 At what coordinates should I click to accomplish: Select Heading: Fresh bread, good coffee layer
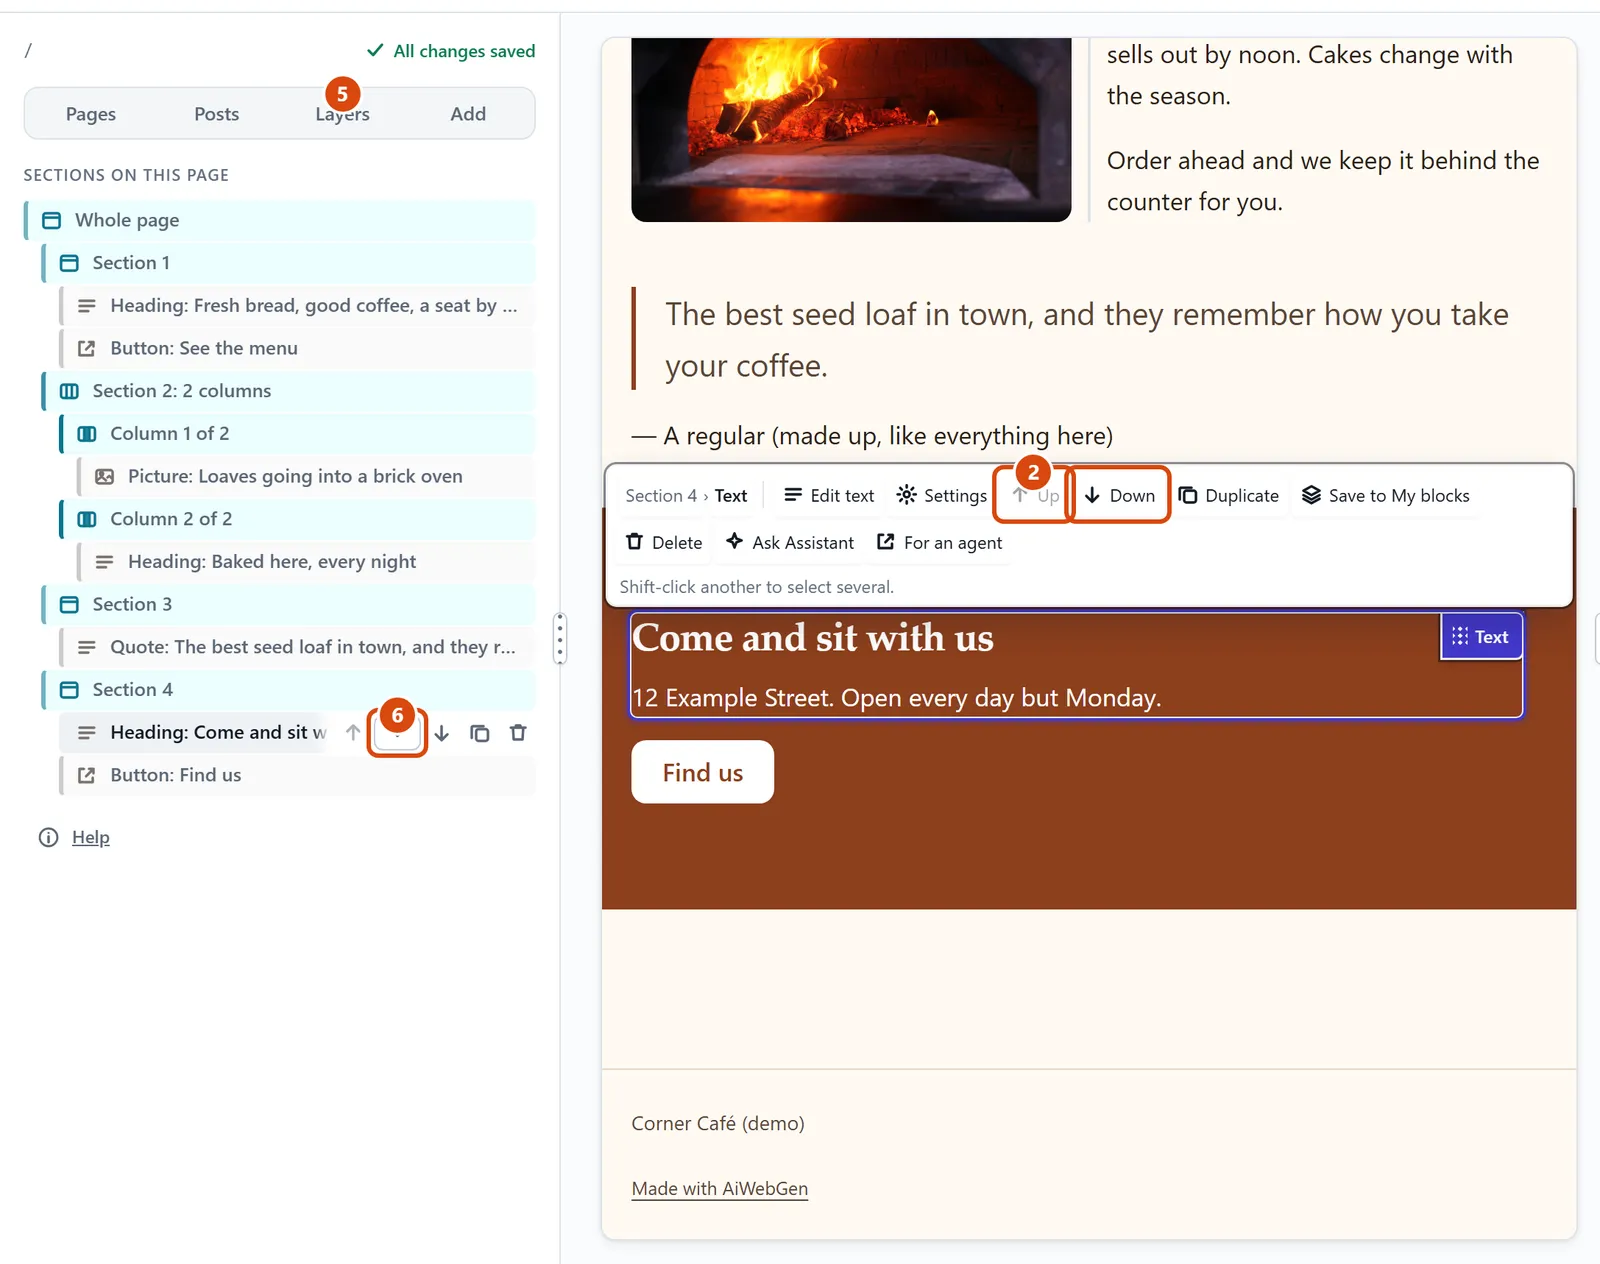tap(298, 306)
